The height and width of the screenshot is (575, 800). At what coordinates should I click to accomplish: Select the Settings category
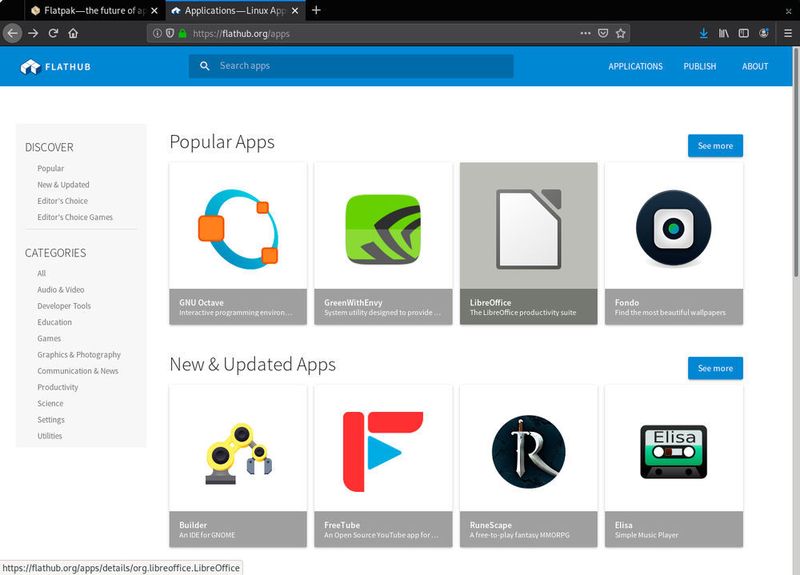pyautogui.click(x=51, y=420)
